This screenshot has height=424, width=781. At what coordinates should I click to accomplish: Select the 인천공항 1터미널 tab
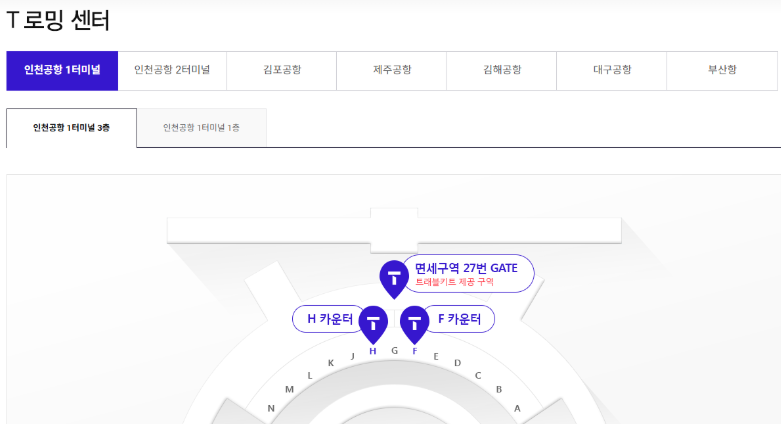tap(62, 71)
